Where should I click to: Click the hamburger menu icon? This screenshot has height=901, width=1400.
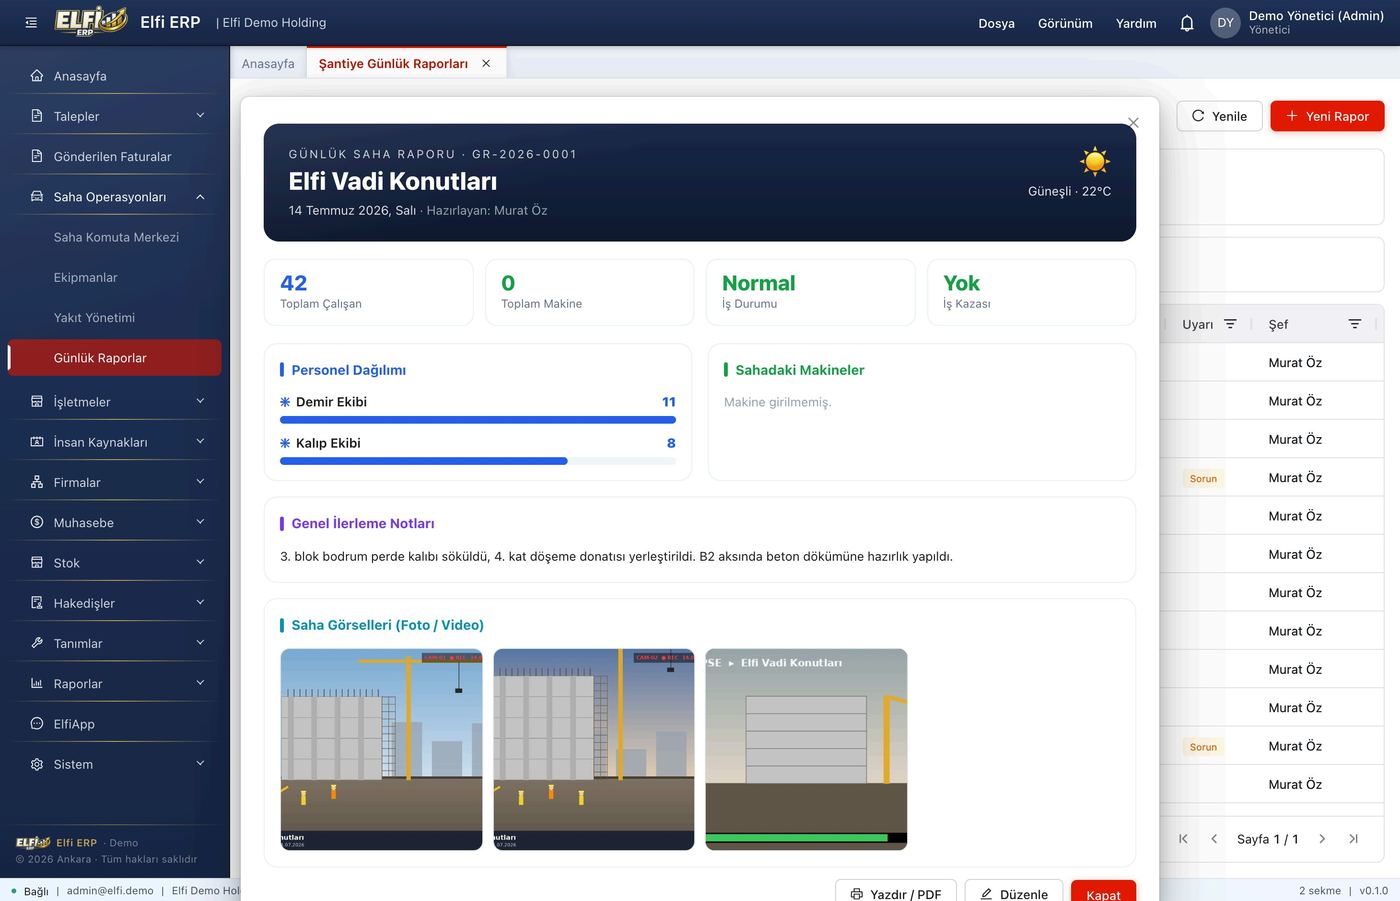[31, 22]
